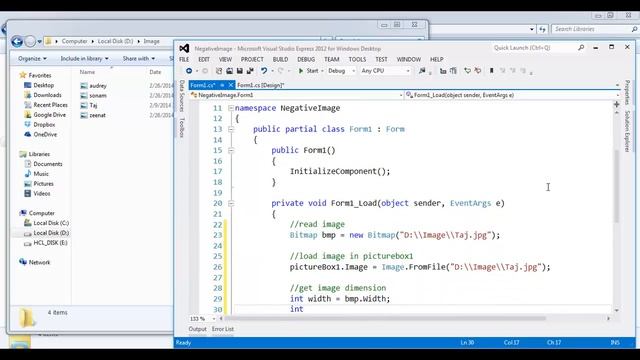
Task: Pin the Form1.cs tab
Action: pyautogui.click(x=222, y=85)
